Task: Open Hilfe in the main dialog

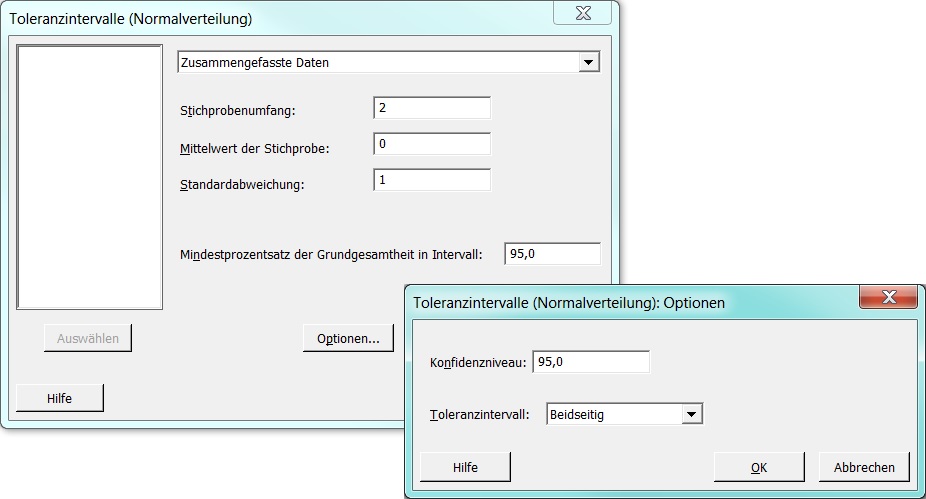Action: 60,399
